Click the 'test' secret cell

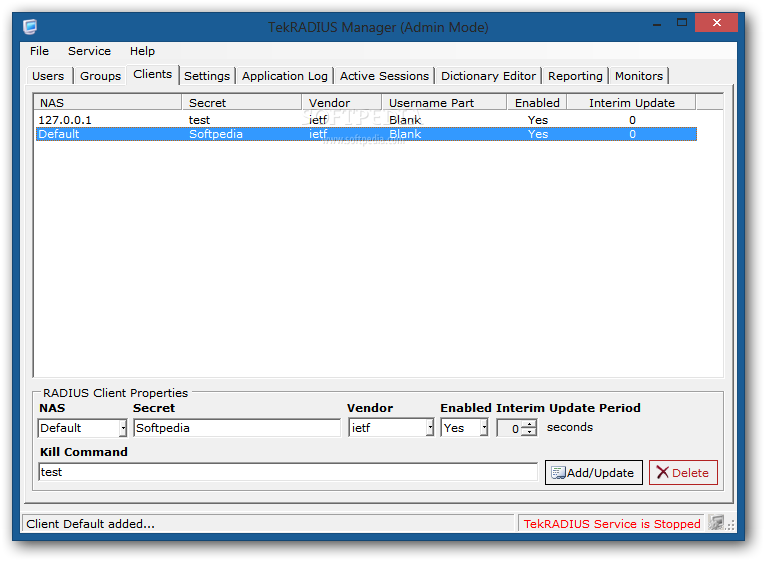point(200,120)
